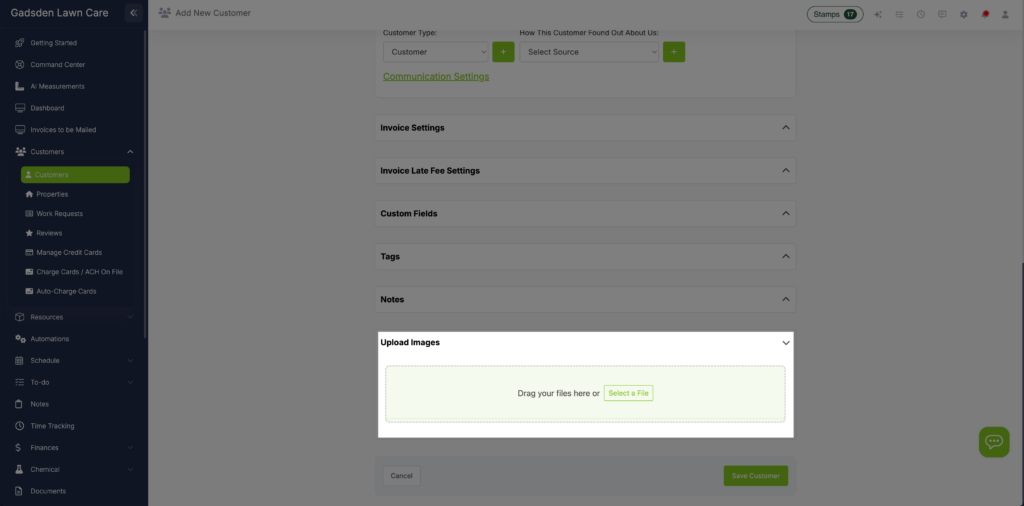Click the Stamps counter pill

pos(834,14)
